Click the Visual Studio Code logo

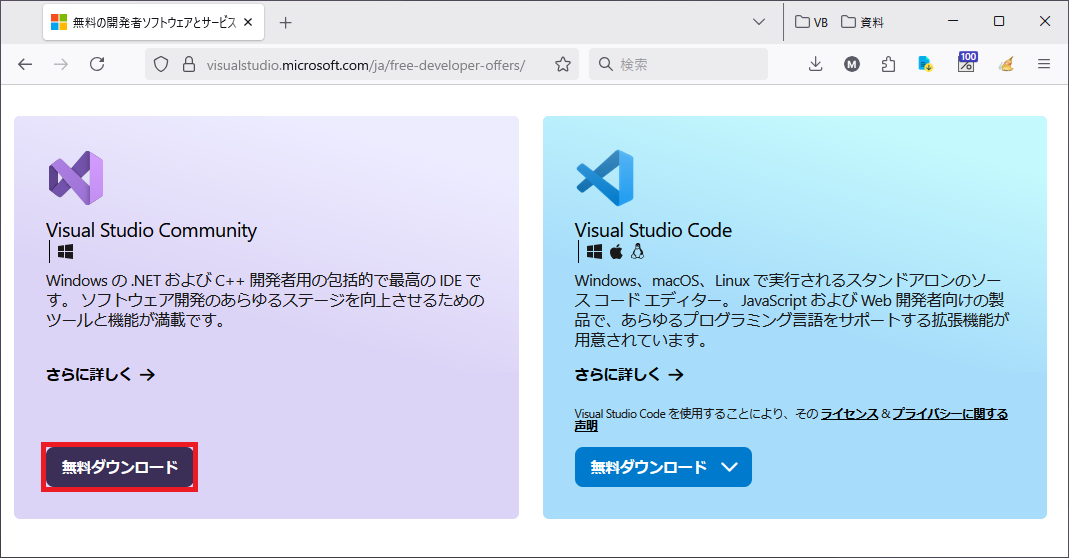point(605,177)
